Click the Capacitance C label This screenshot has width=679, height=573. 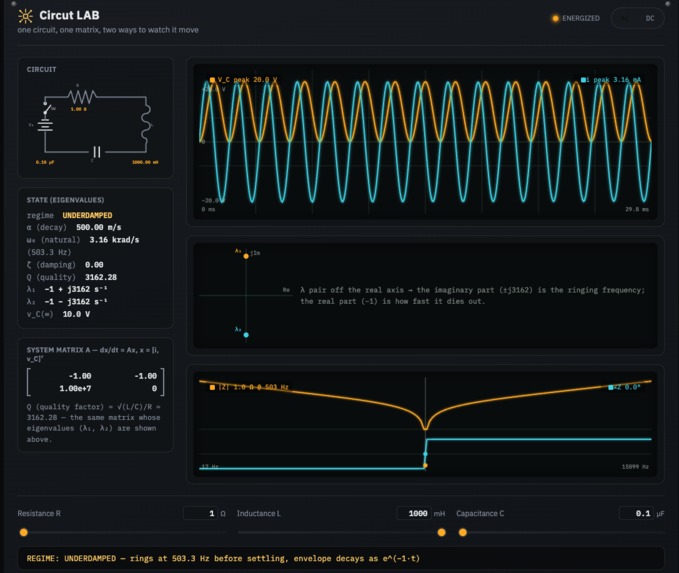pos(480,514)
